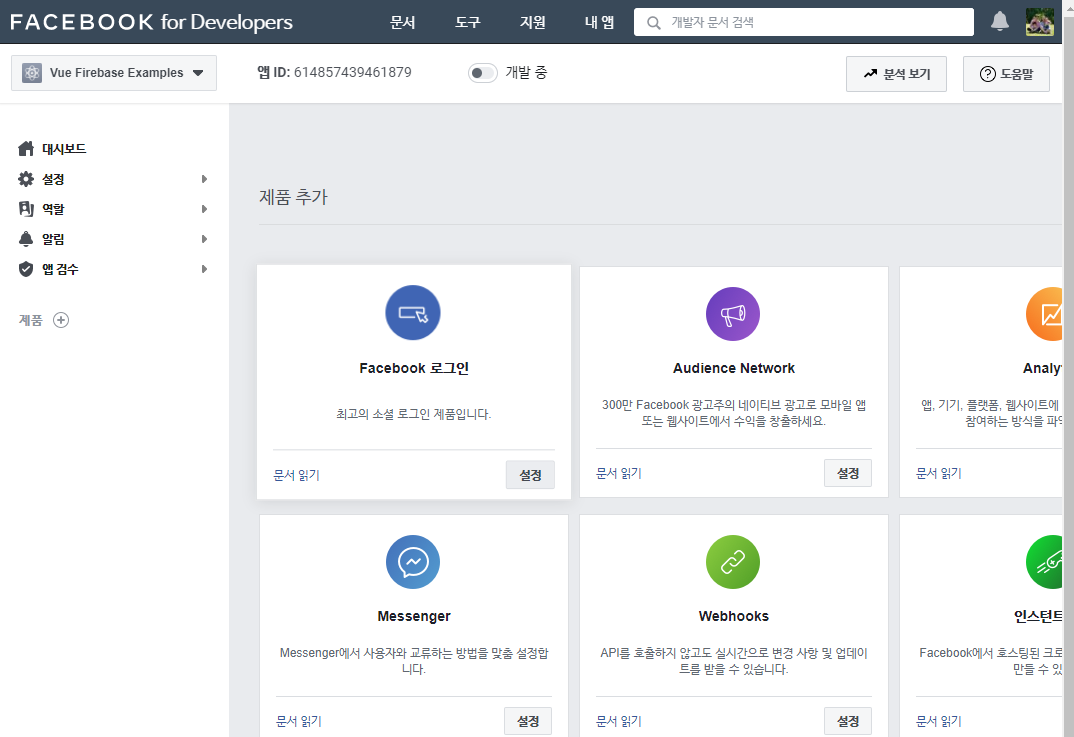The width and height of the screenshot is (1074, 737).
Task: Select 앱 검수 in the sidebar
Action: click(x=60, y=269)
